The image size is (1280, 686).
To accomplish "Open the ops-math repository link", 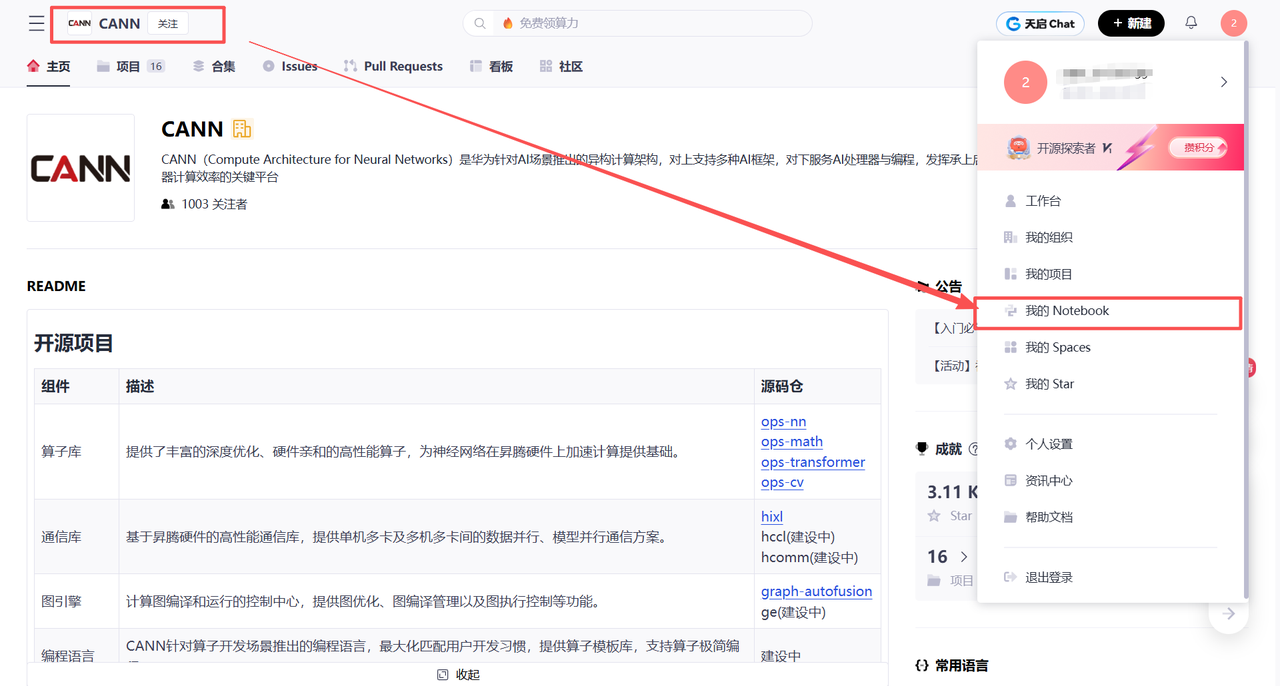I will (792, 442).
